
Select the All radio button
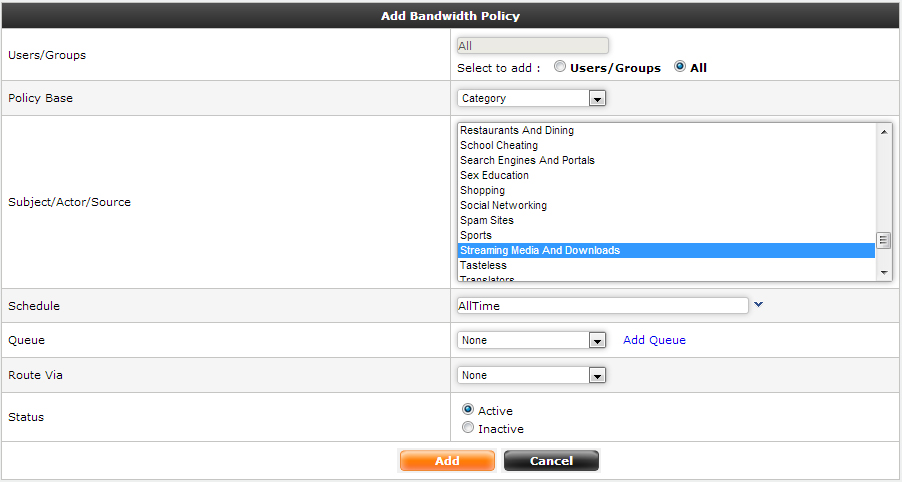[680, 67]
